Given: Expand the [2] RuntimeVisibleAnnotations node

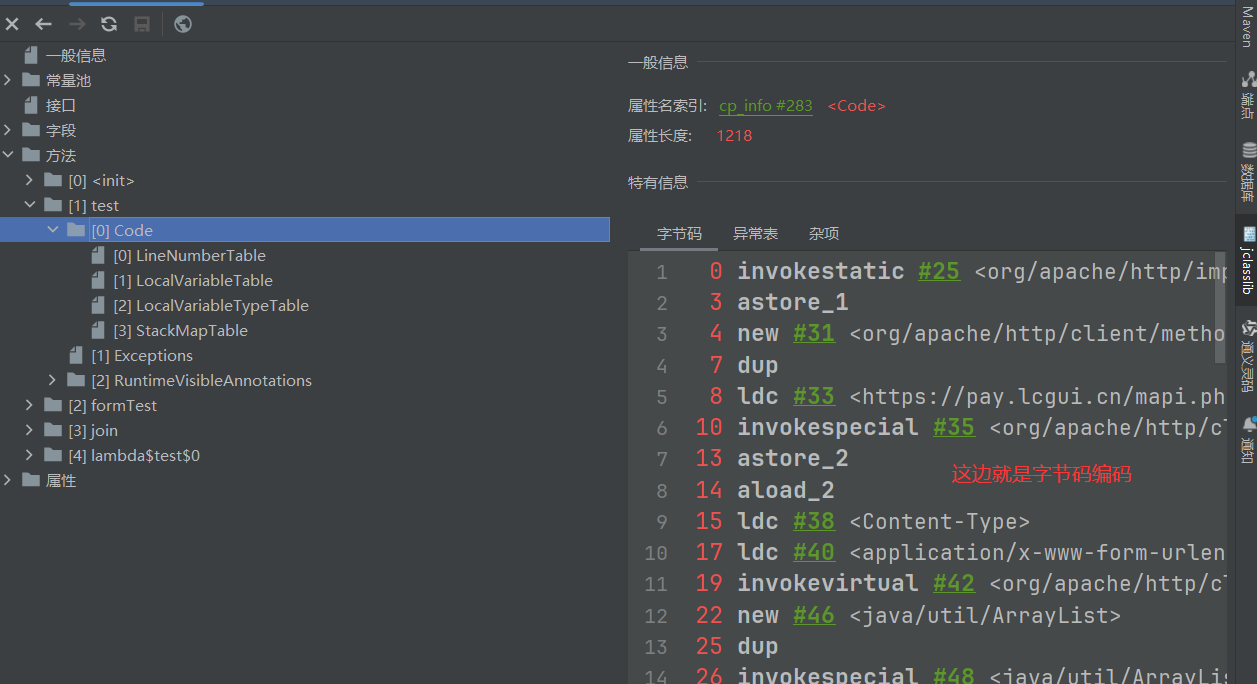Looking at the screenshot, I should click(53, 380).
